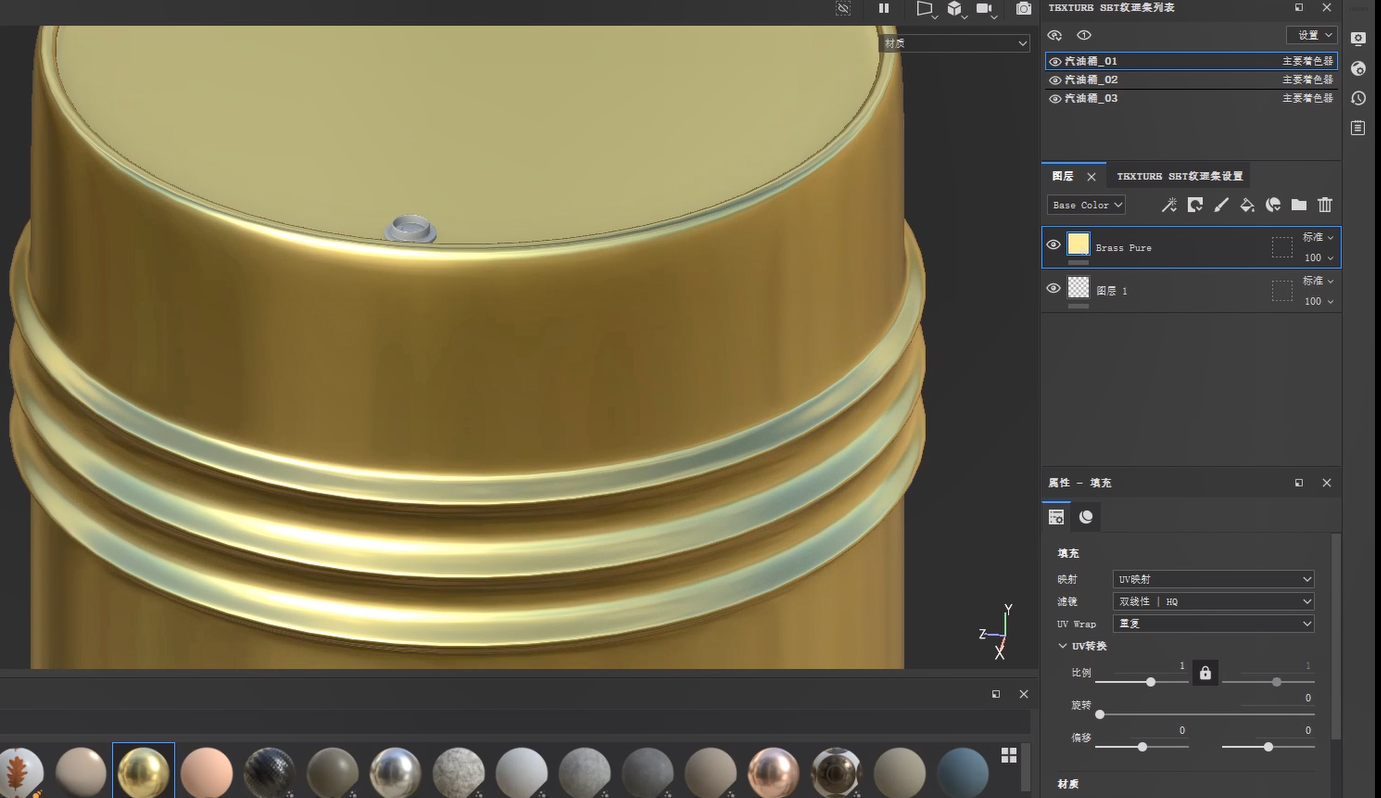Switch to the 图层 tab
The height and width of the screenshot is (798, 1381).
click(1063, 176)
